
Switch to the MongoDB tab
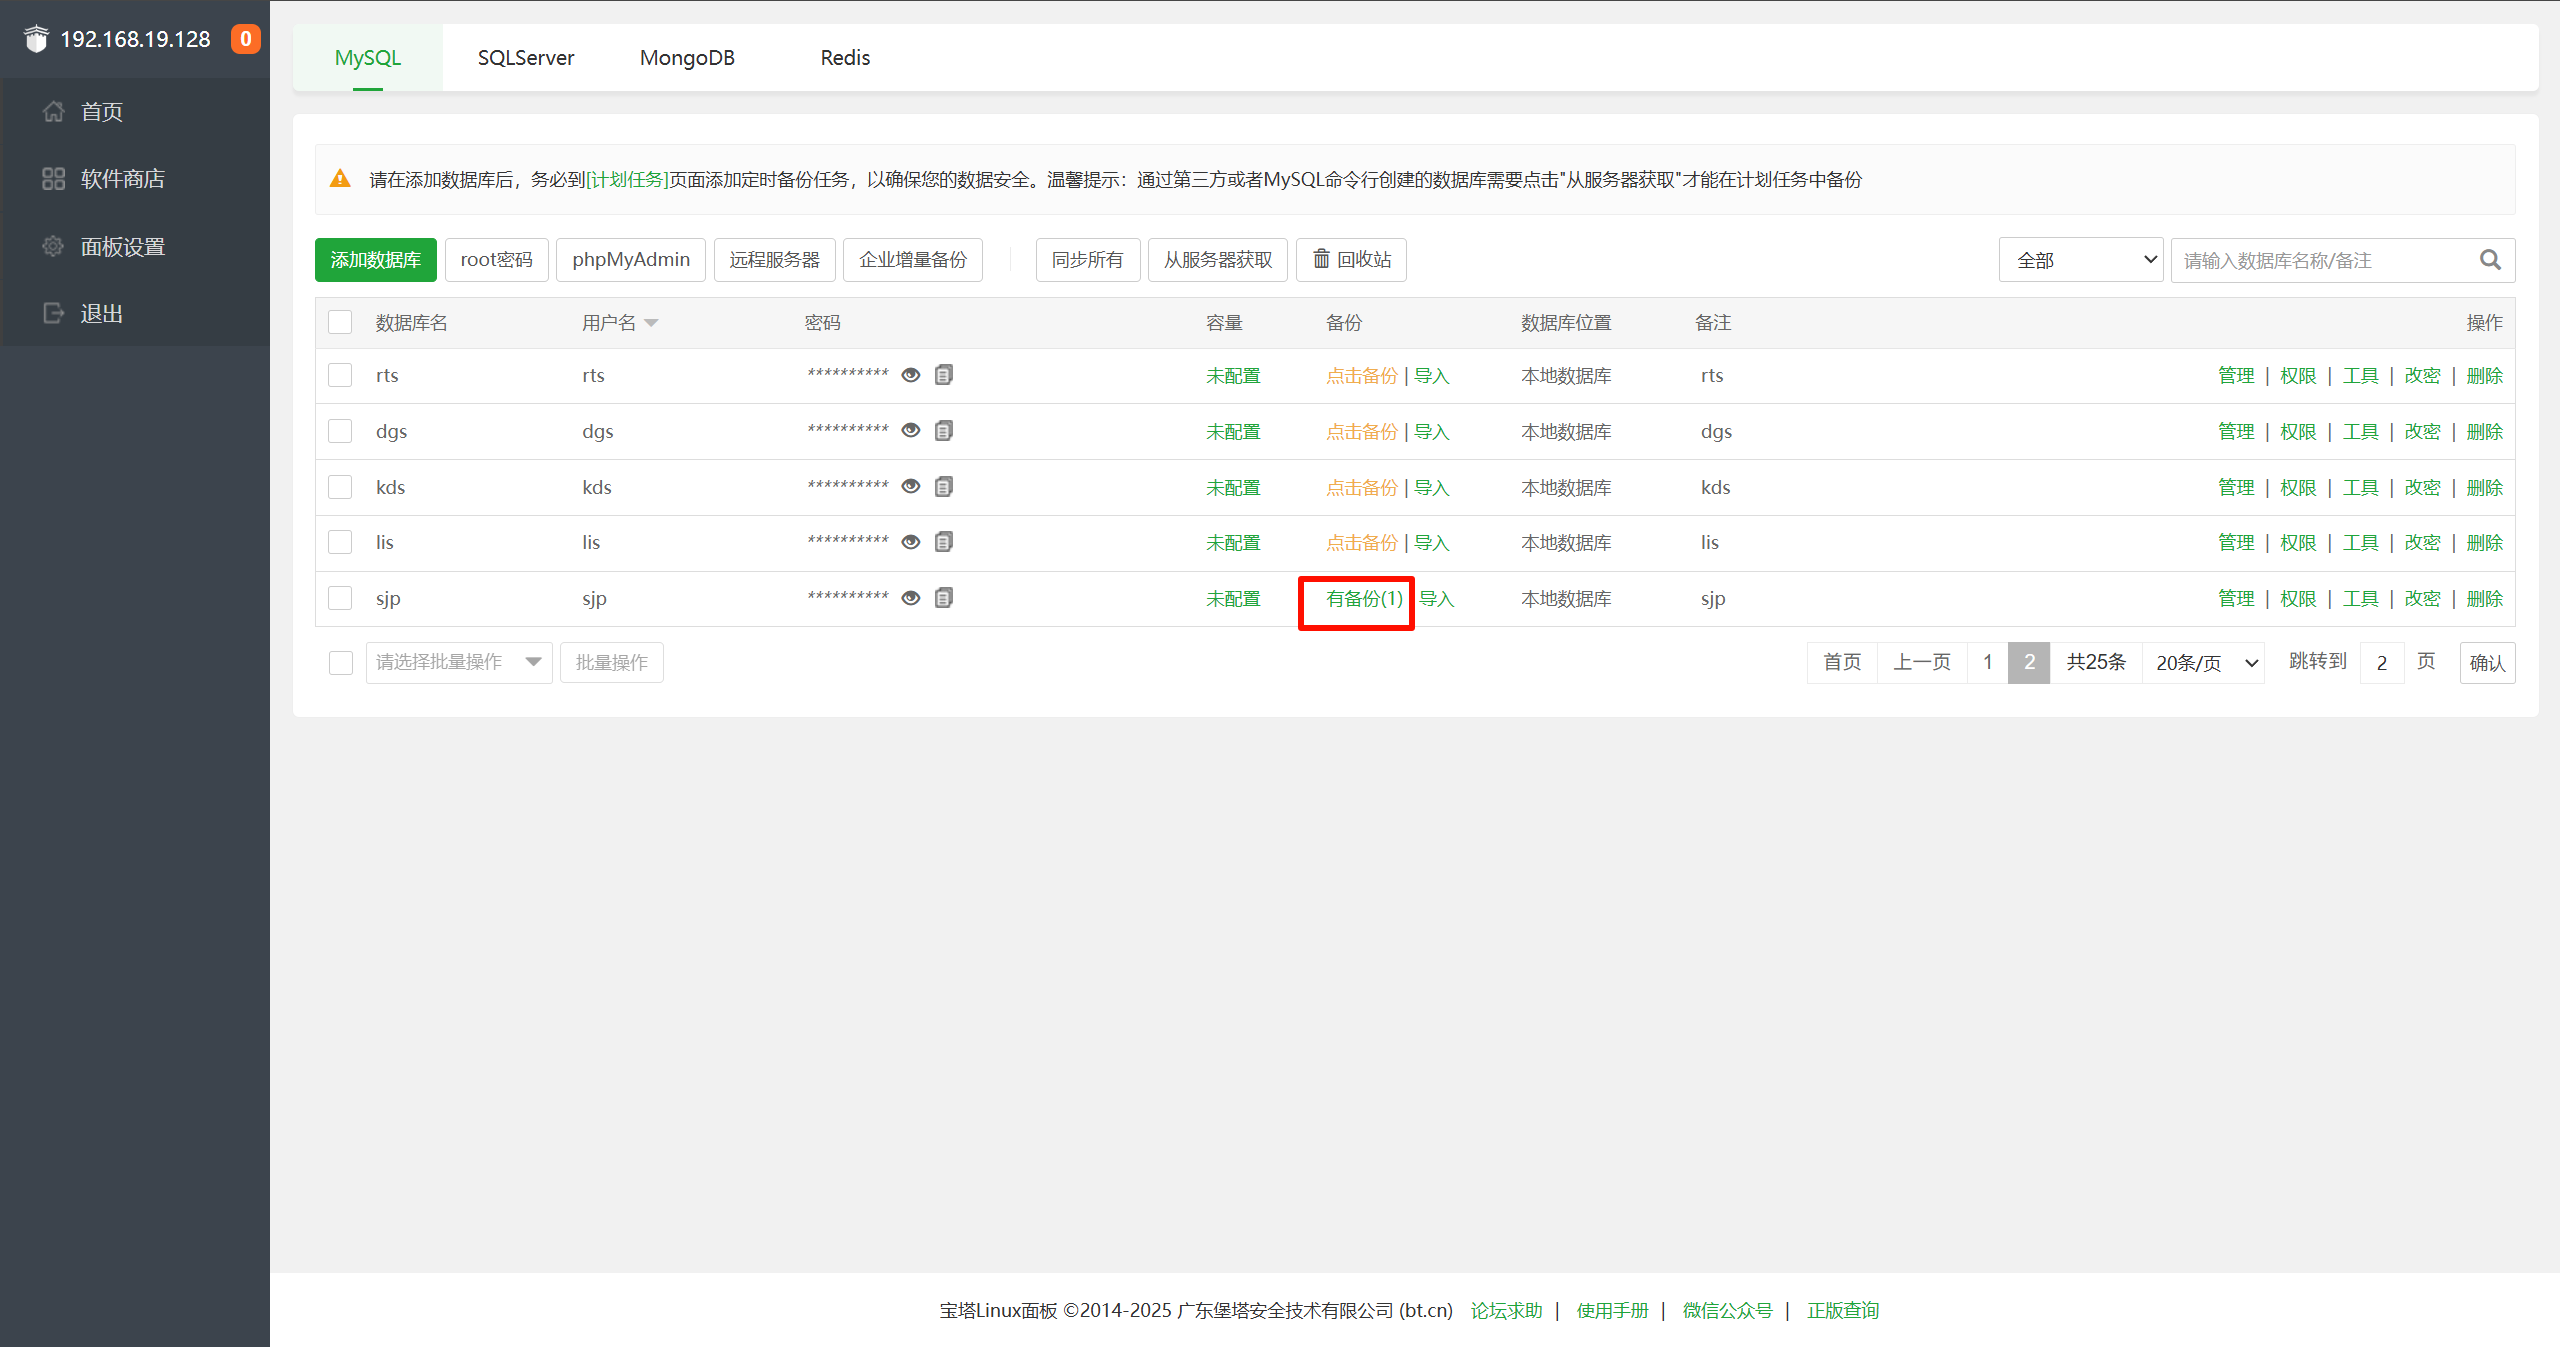pos(687,58)
